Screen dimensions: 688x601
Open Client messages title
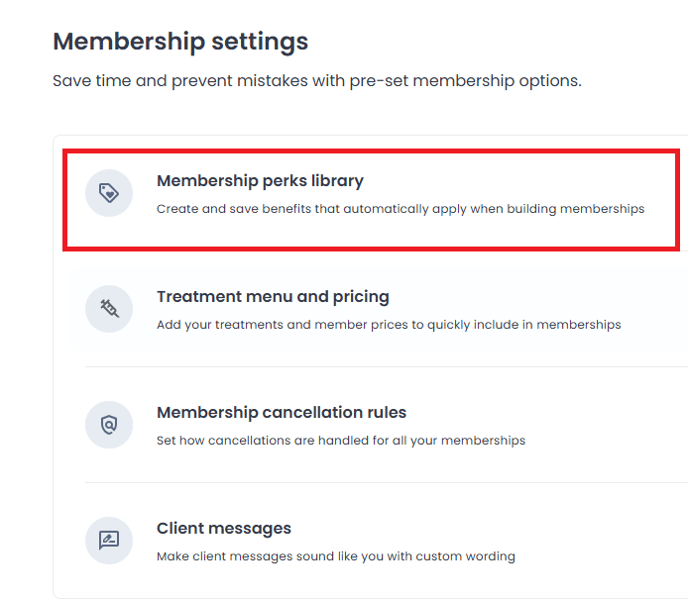tap(224, 528)
